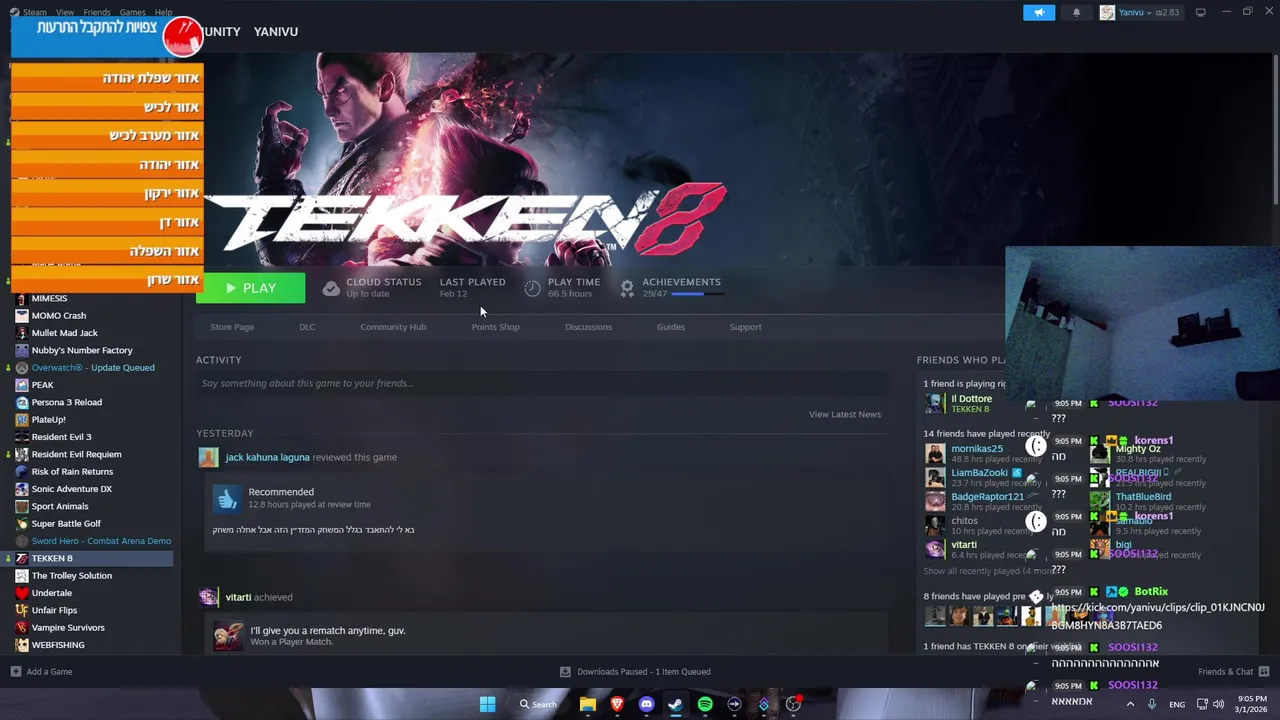This screenshot has width=1280, height=720.
Task: Open the Discussions tab
Action: click(x=588, y=327)
